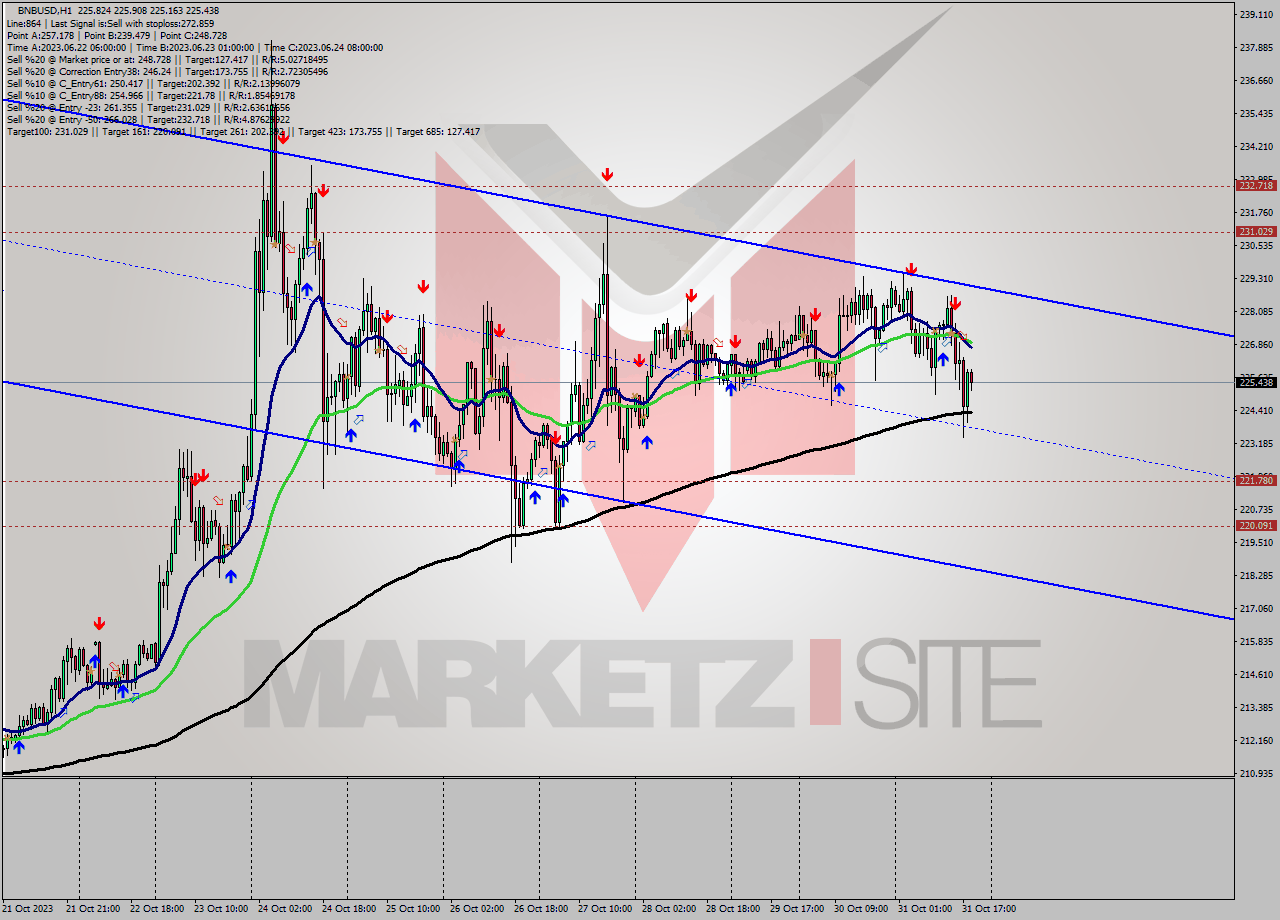
Task: Click the 226.860 price scale value
Action: point(1256,344)
